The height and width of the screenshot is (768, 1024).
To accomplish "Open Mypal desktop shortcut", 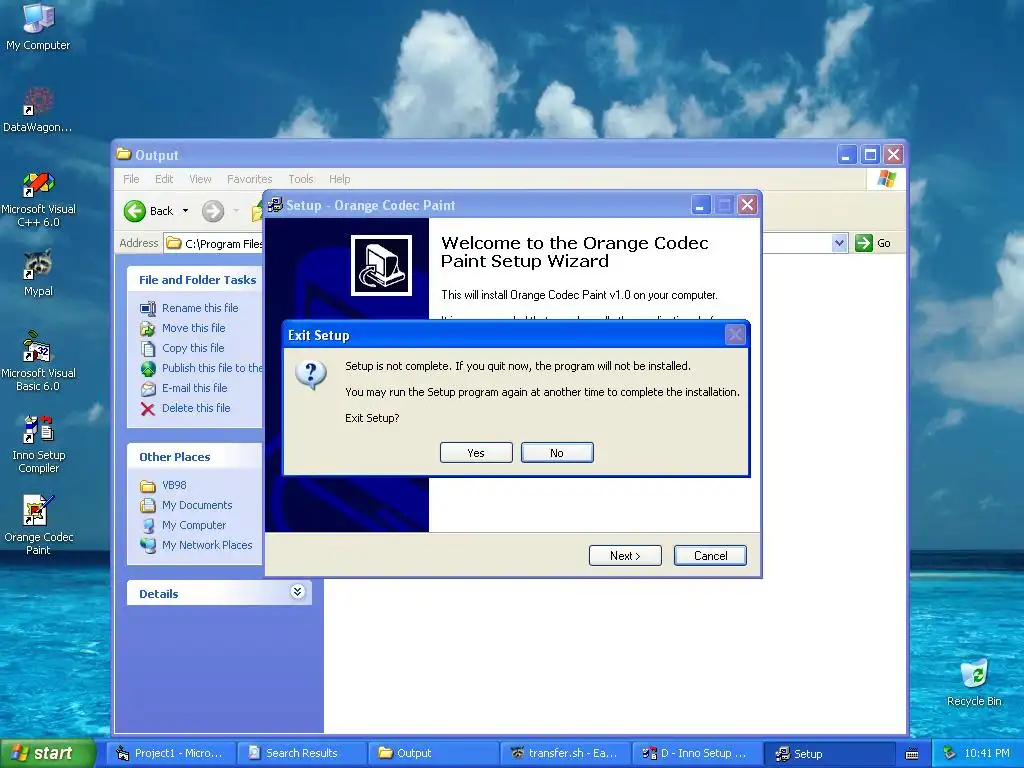I will pos(38,274).
